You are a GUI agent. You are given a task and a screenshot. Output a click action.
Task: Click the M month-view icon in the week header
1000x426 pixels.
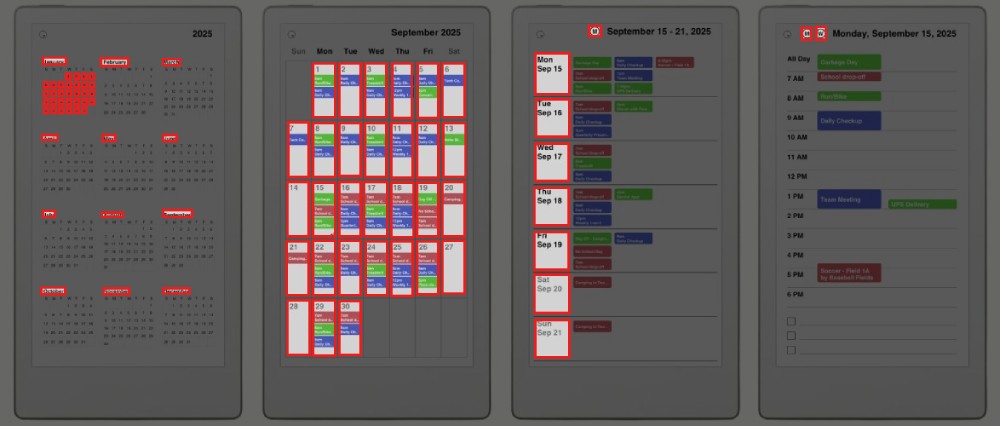595,32
